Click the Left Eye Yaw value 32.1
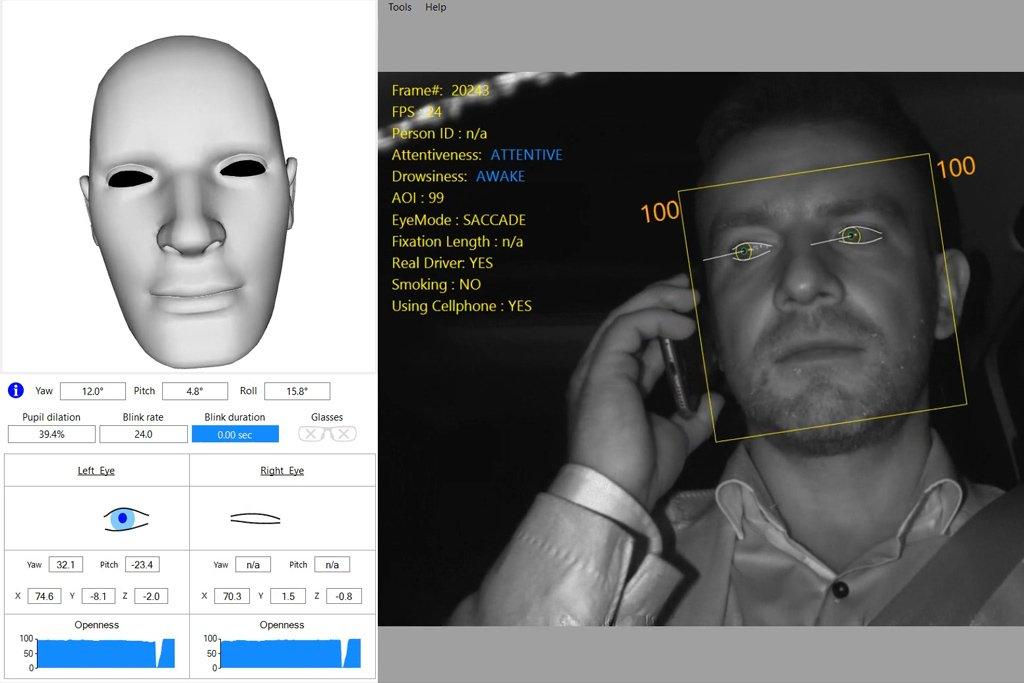This screenshot has height=683, width=1024. point(66,565)
